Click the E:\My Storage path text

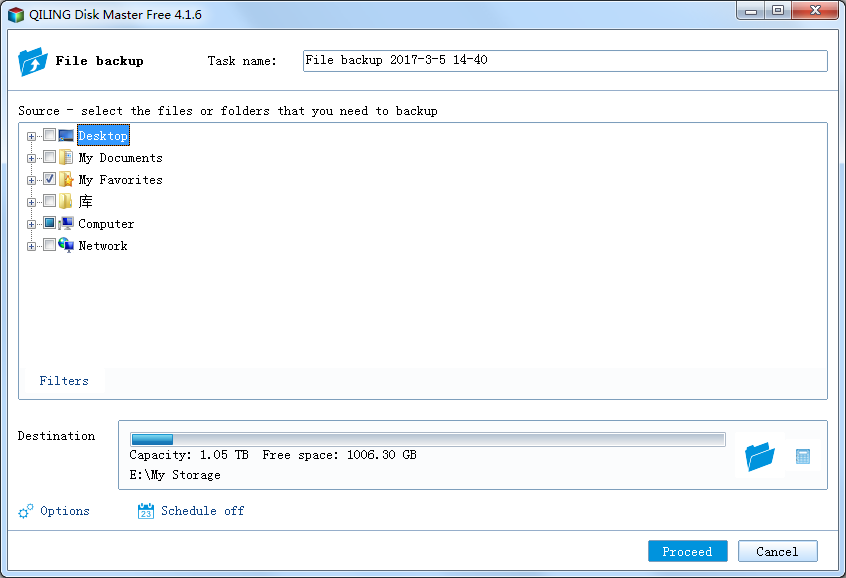pos(175,475)
